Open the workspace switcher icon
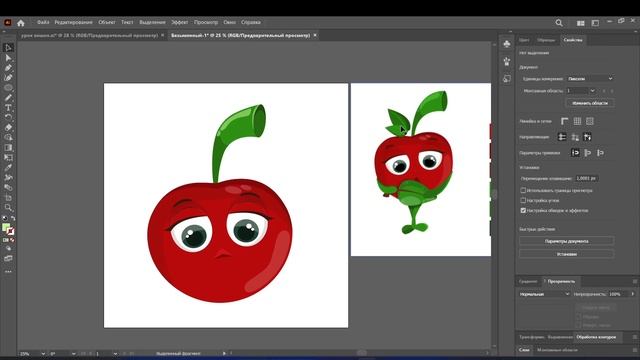The height and width of the screenshot is (360, 640). pyautogui.click(x=595, y=23)
